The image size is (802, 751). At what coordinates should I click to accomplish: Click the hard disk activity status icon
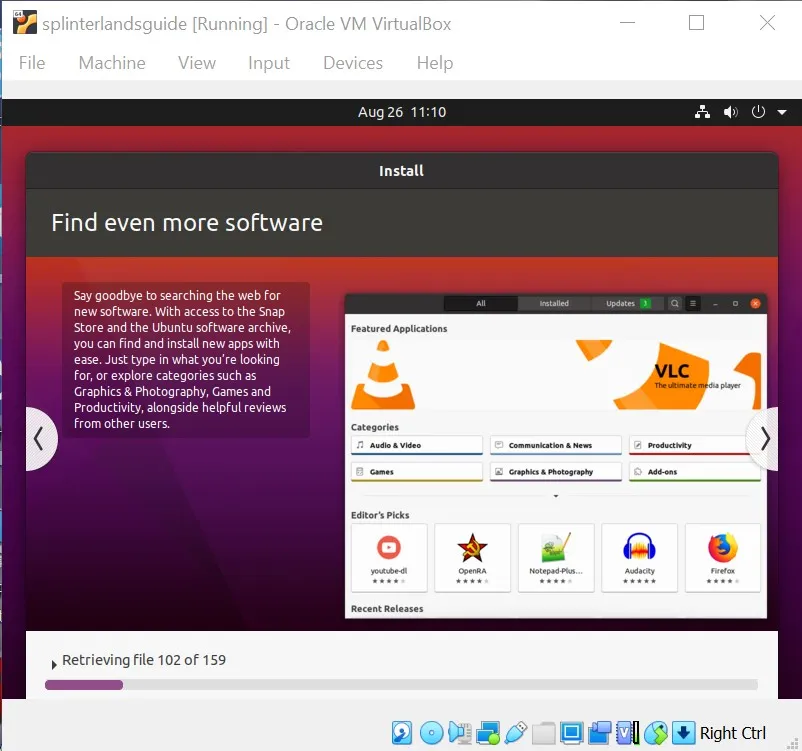402,733
